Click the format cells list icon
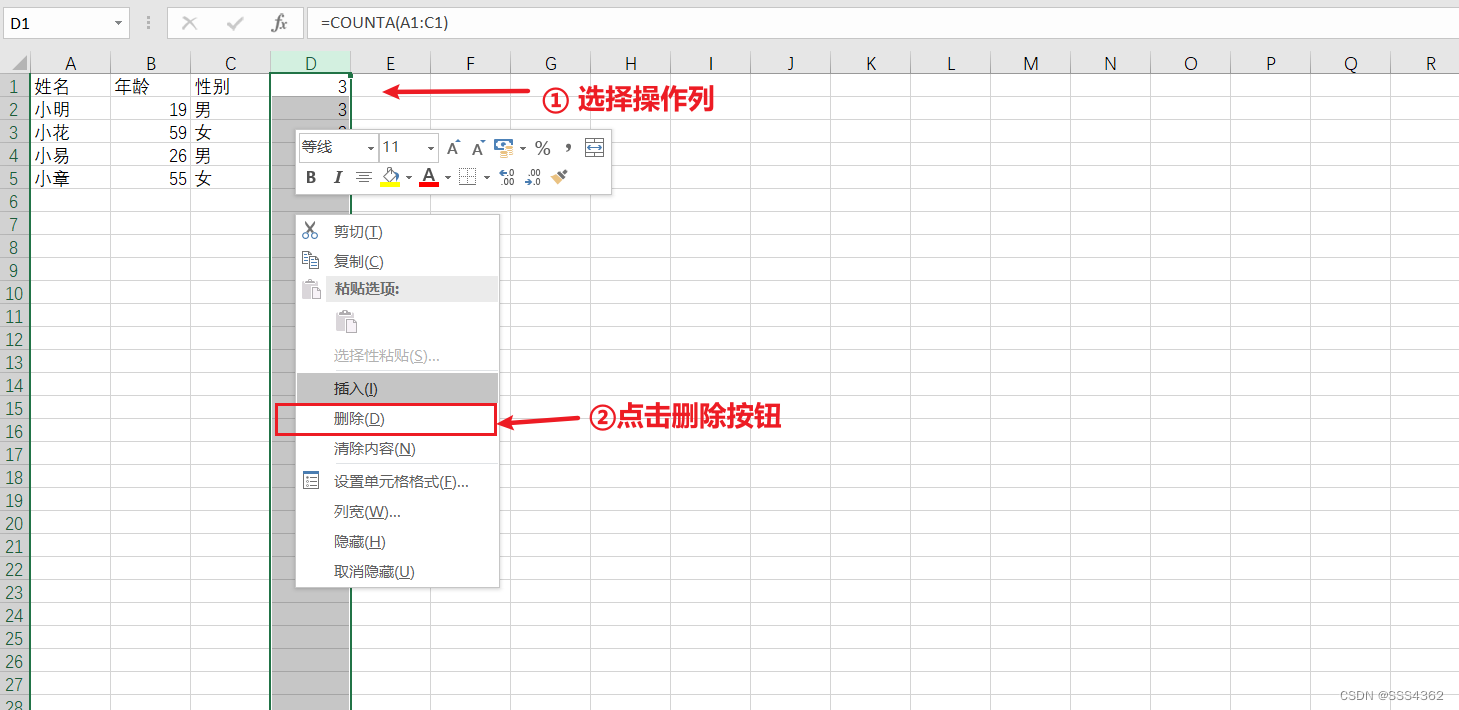1459x710 pixels. tap(311, 481)
